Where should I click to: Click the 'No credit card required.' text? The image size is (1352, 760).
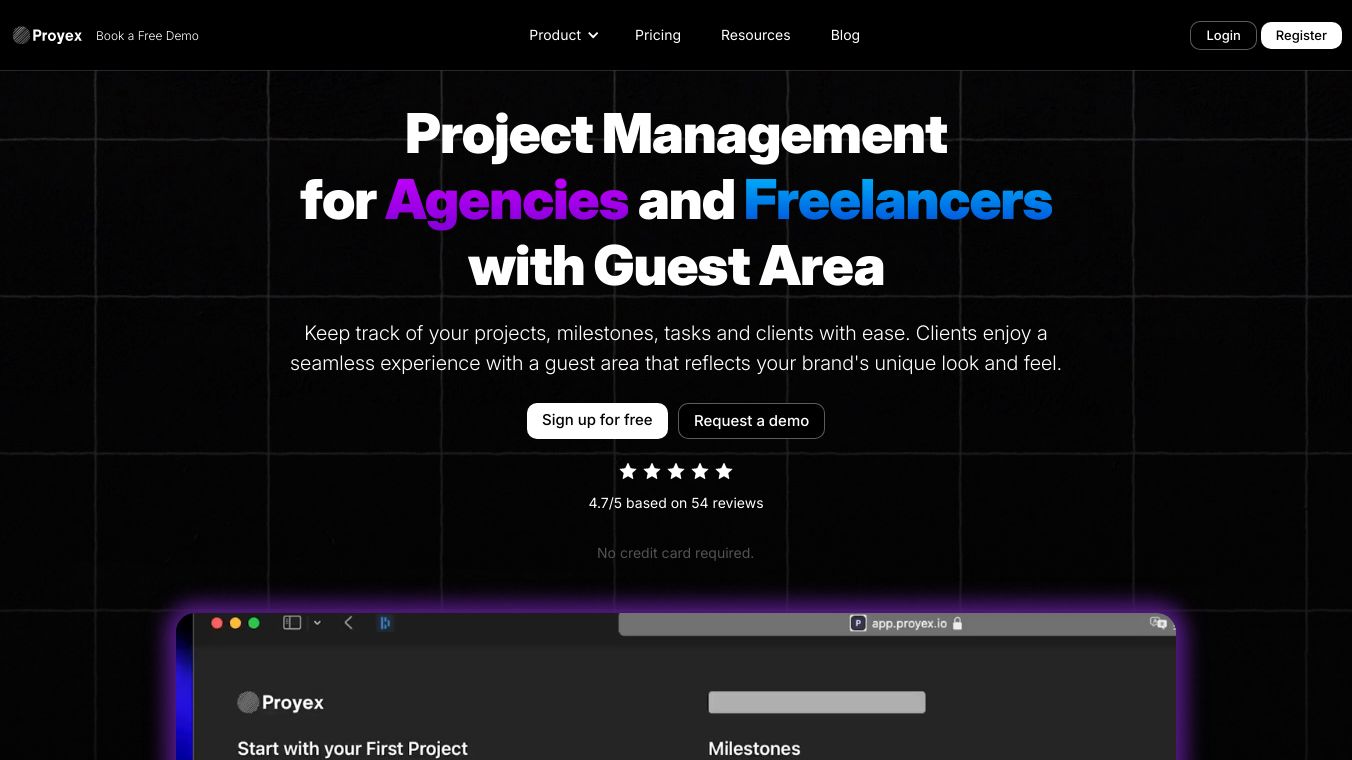click(676, 553)
